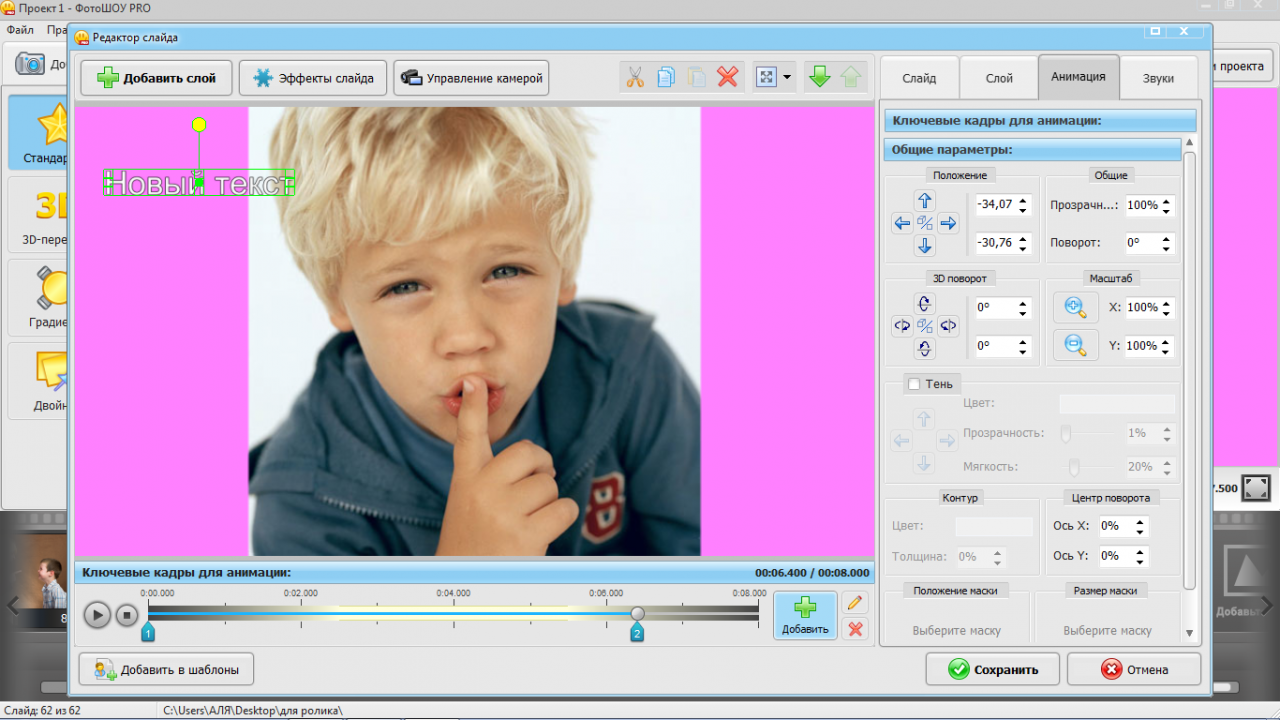Screen dimensions: 1280x720
Task: Click Добавить в шаблоны button
Action: click(x=166, y=670)
